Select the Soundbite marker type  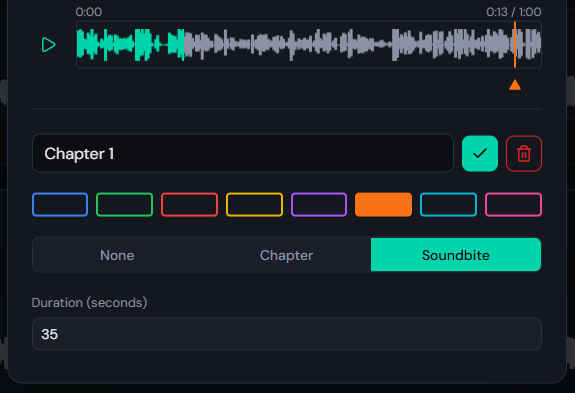tap(456, 255)
